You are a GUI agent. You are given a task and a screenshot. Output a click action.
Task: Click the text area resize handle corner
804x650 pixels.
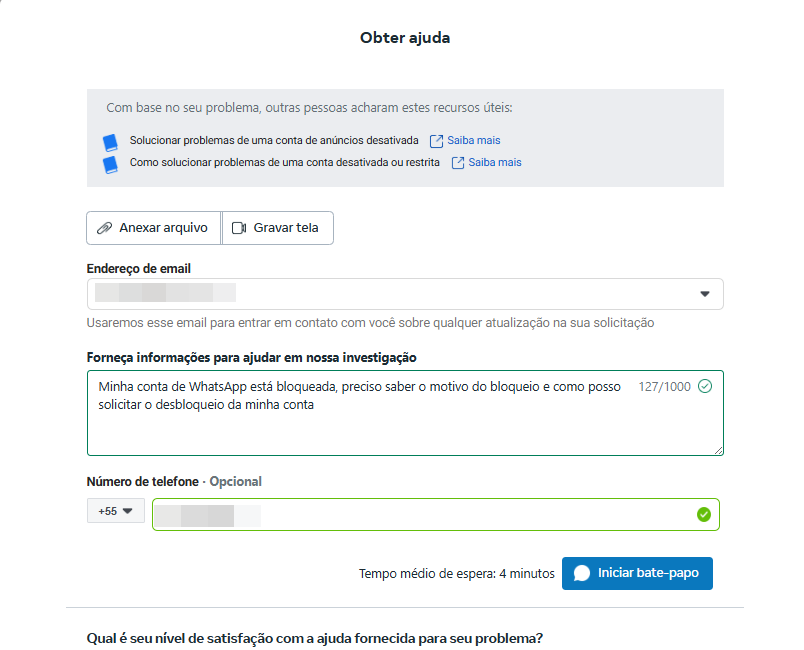[719, 451]
